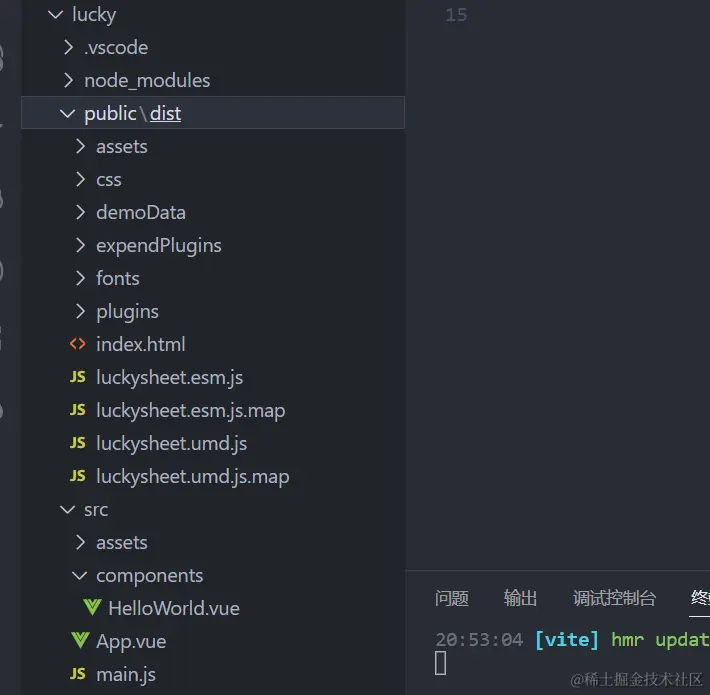The image size is (710, 695).
Task: Select the components folder name
Action: coord(149,576)
